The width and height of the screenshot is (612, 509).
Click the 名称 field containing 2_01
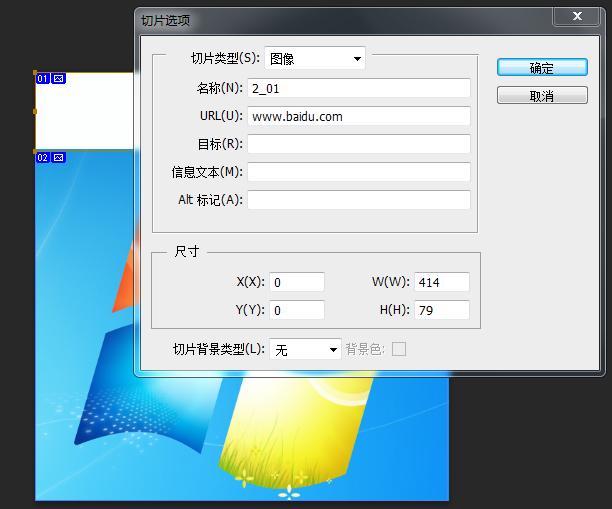pos(359,88)
